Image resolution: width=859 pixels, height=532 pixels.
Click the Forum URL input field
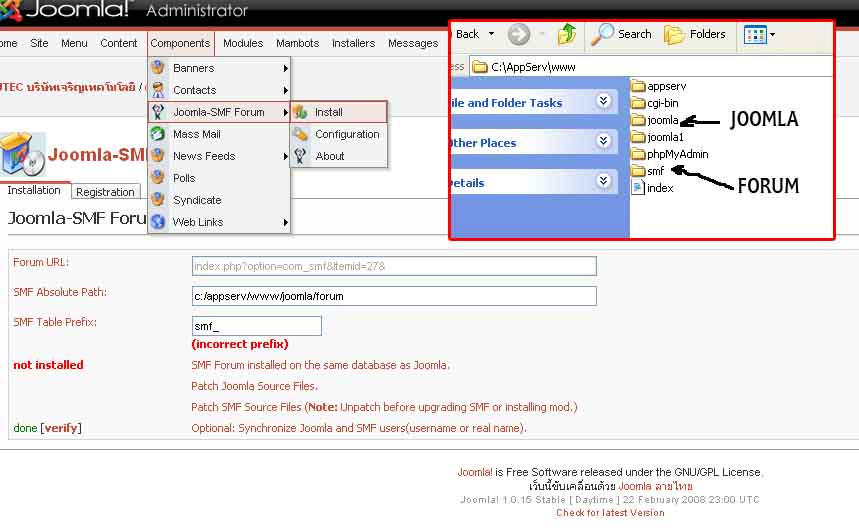coord(394,266)
